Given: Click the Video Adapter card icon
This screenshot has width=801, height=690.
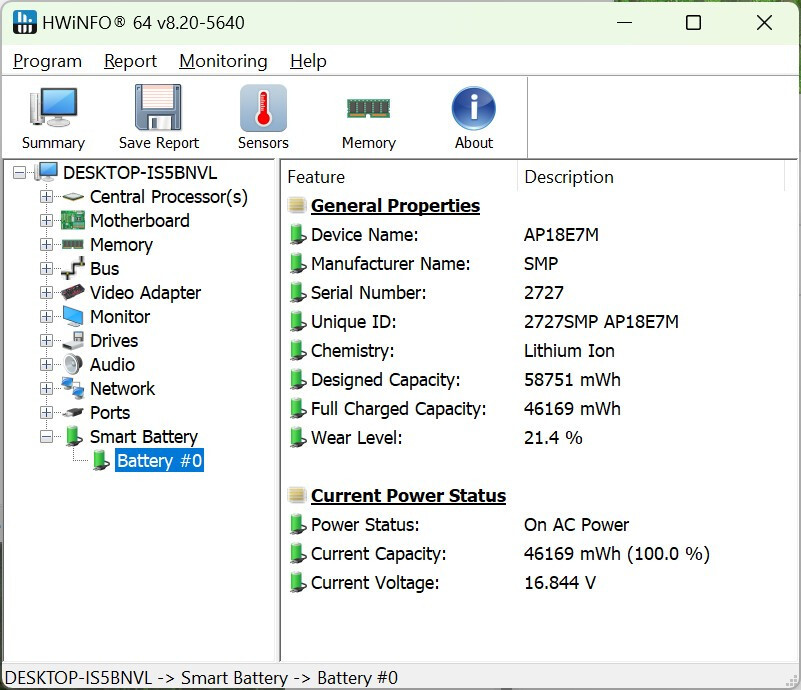Looking at the screenshot, I should 73,292.
